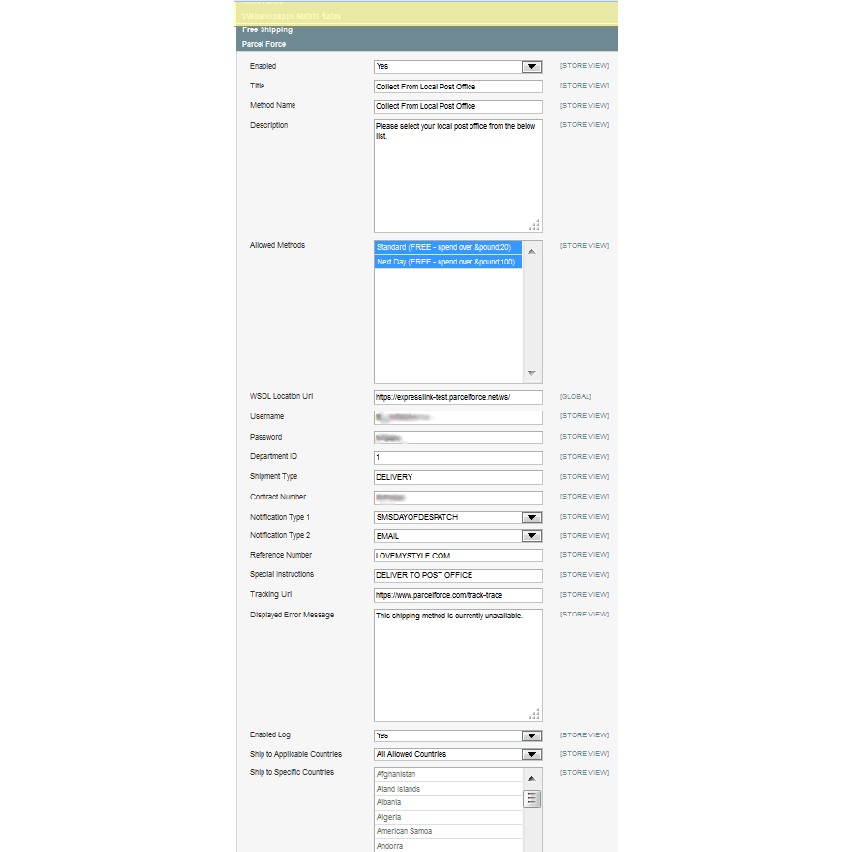This screenshot has width=852, height=852.
Task: Click Allowed Methods list scroll up arrow
Action: (x=532, y=252)
